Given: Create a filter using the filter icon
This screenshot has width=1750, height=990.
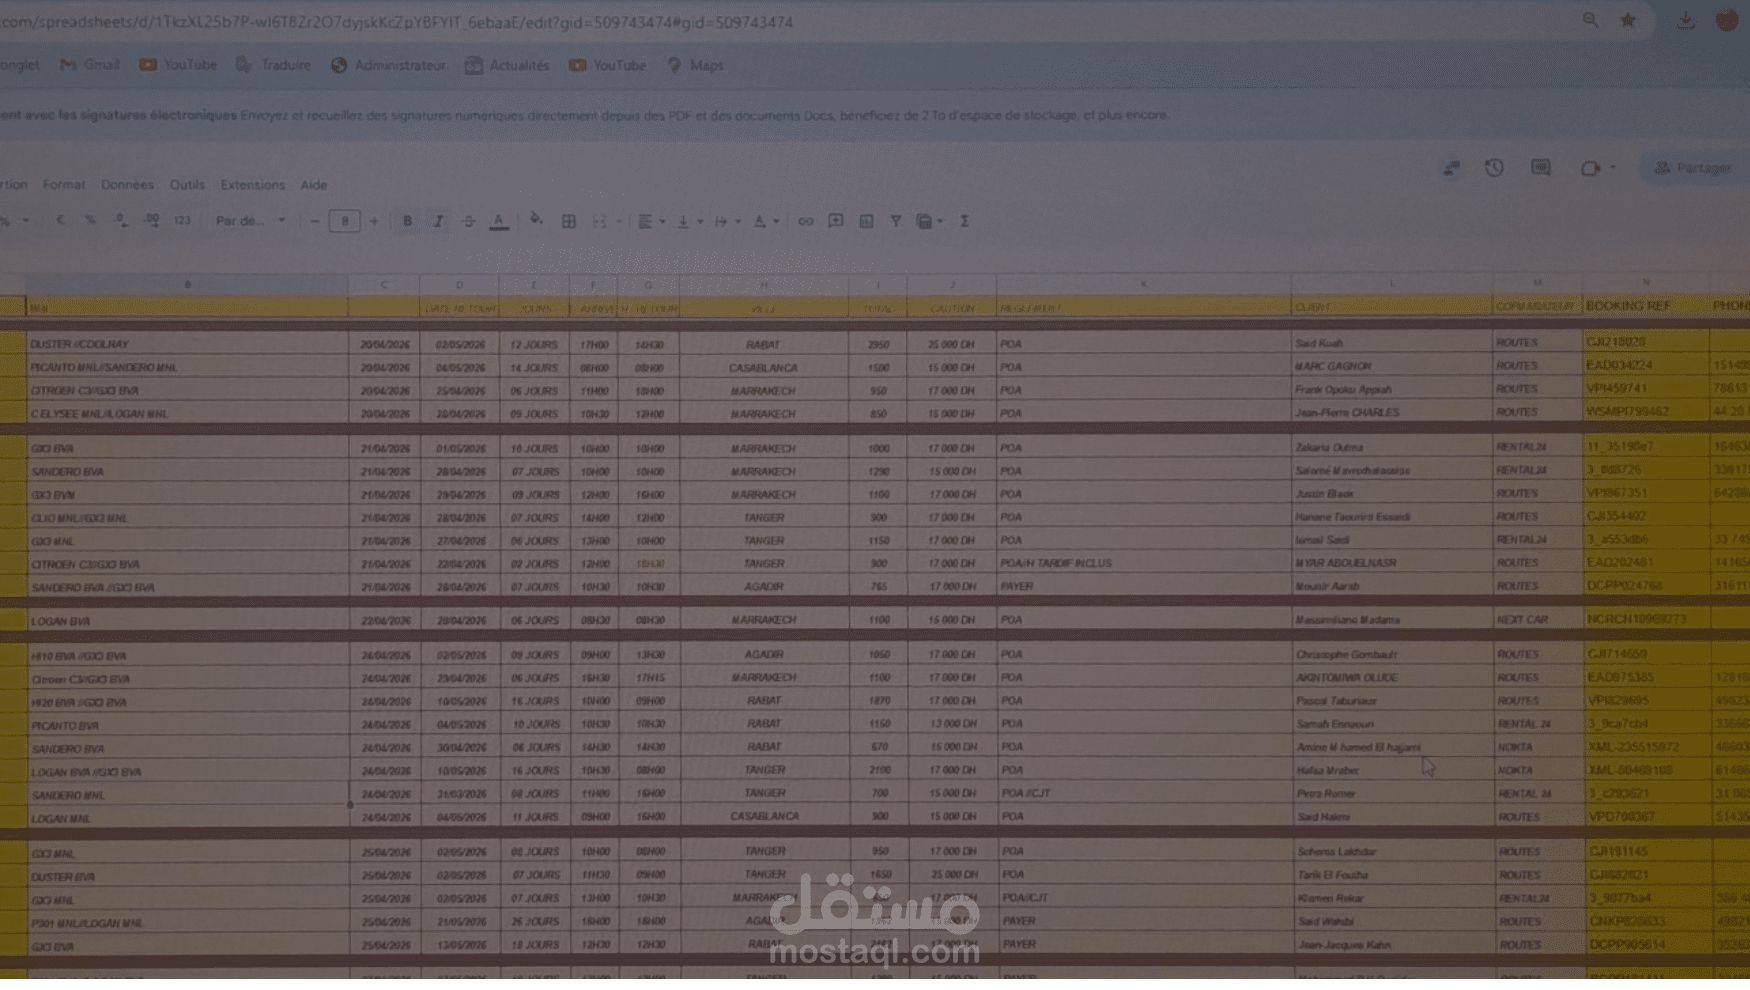Looking at the screenshot, I should point(896,221).
